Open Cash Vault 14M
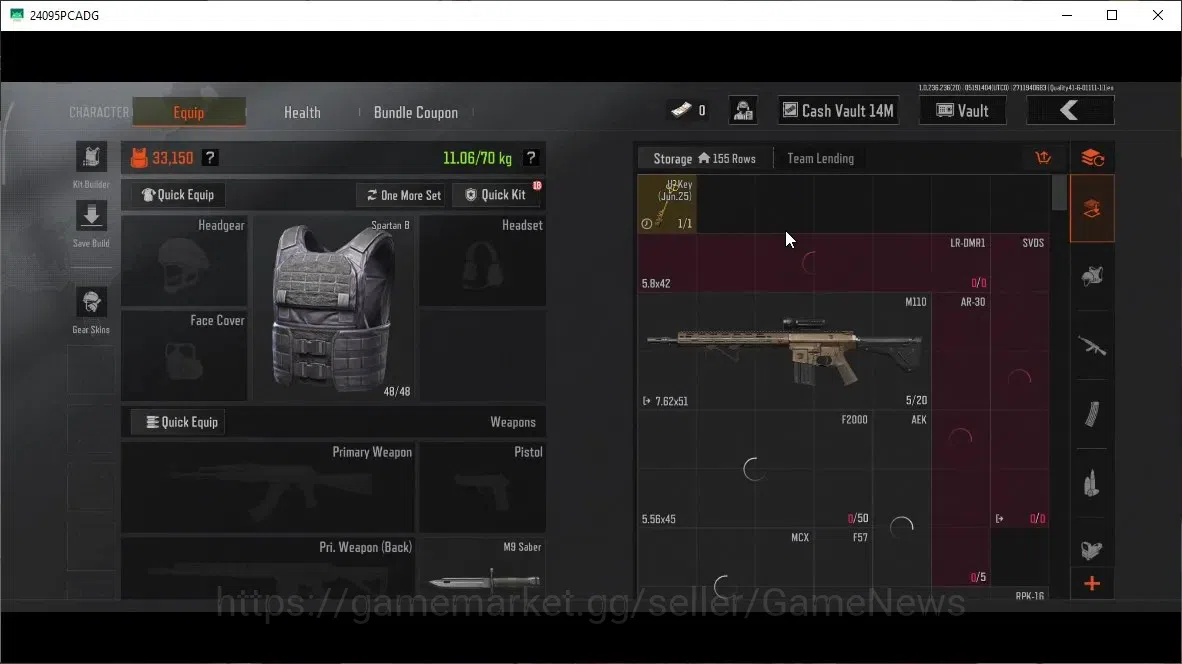This screenshot has height=664, width=1182. [x=838, y=111]
